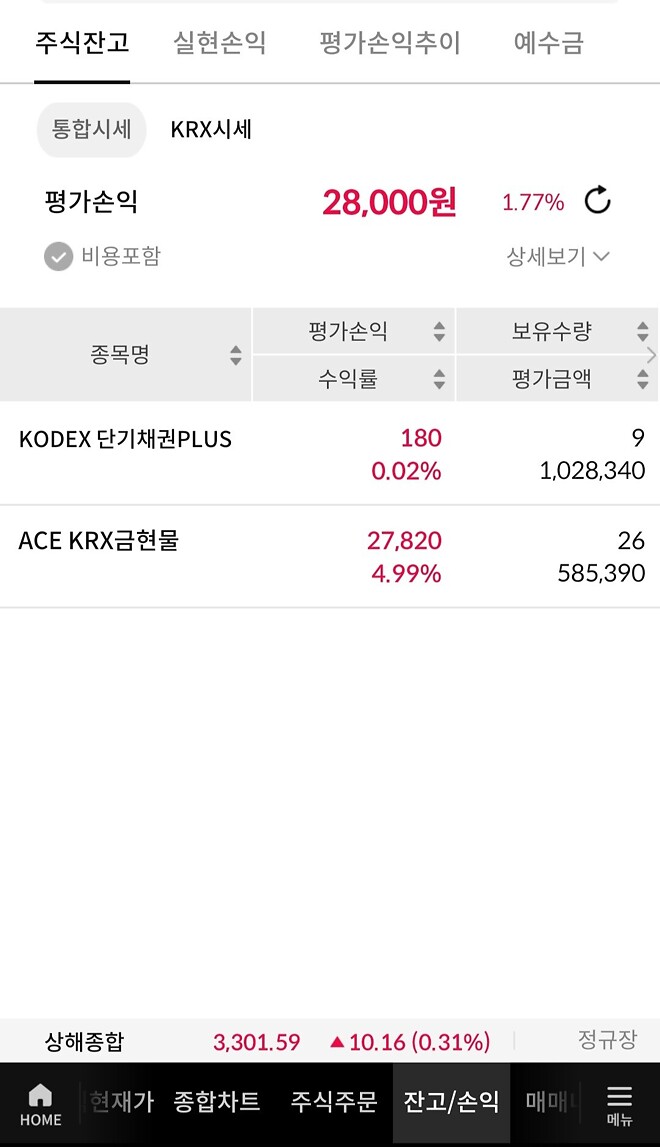Switch to KRX시세 quotes

click(x=211, y=129)
